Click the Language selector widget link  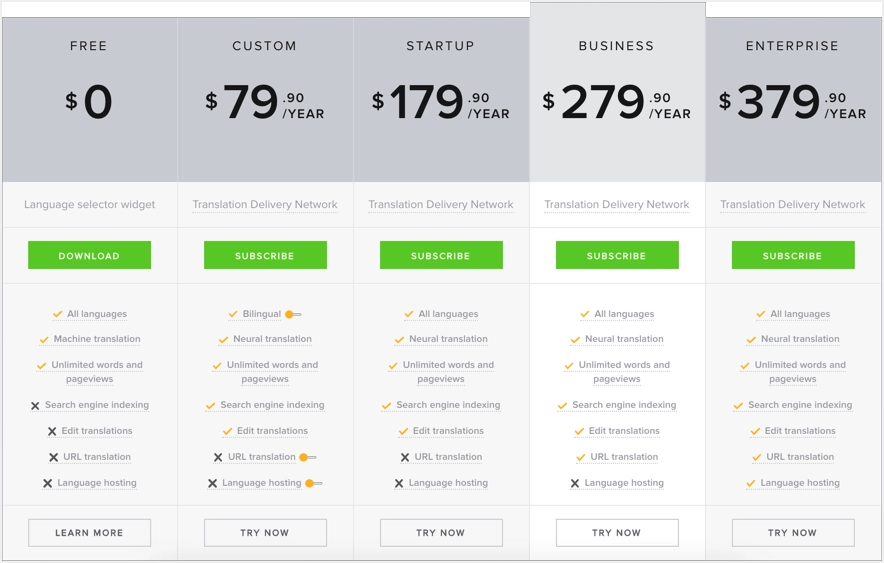click(x=89, y=204)
